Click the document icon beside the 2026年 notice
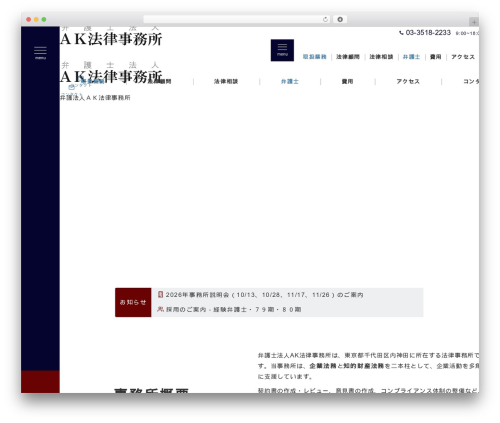This screenshot has width=500, height=423. coord(160,294)
